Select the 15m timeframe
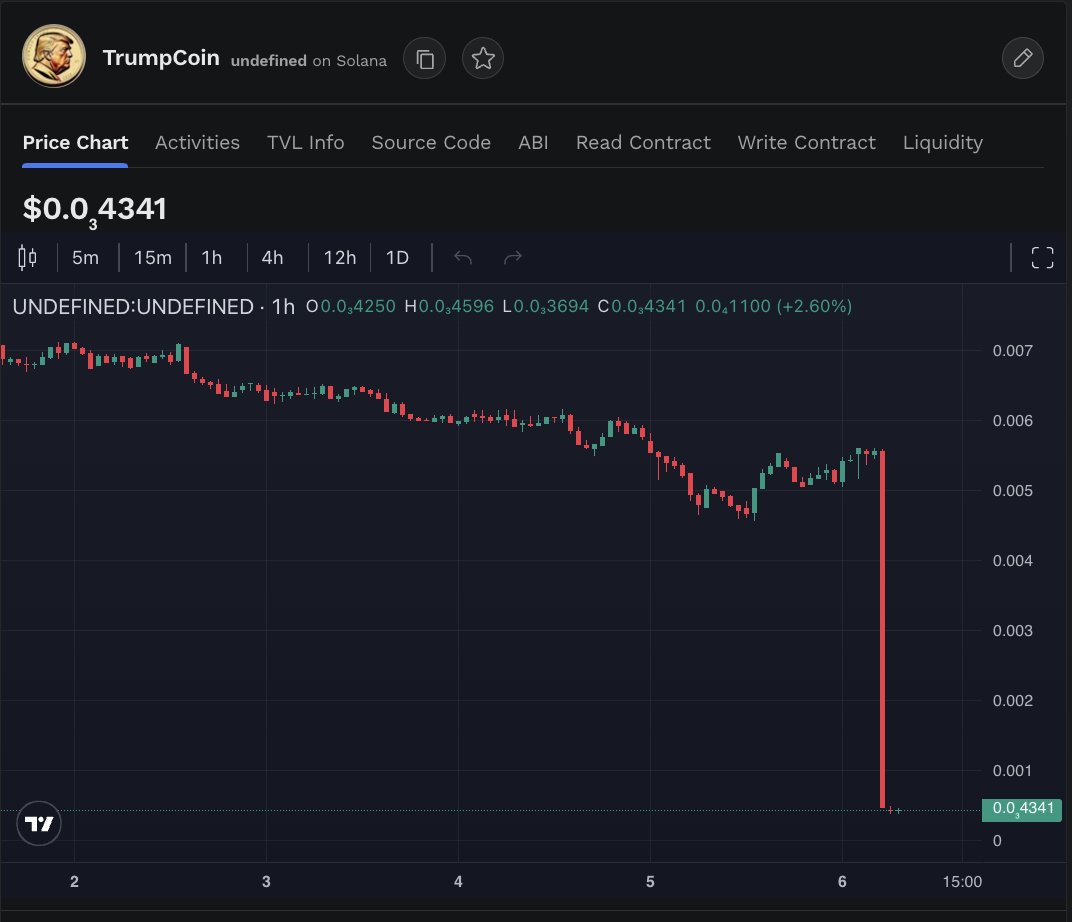Viewport: 1072px width, 922px height. (x=152, y=258)
